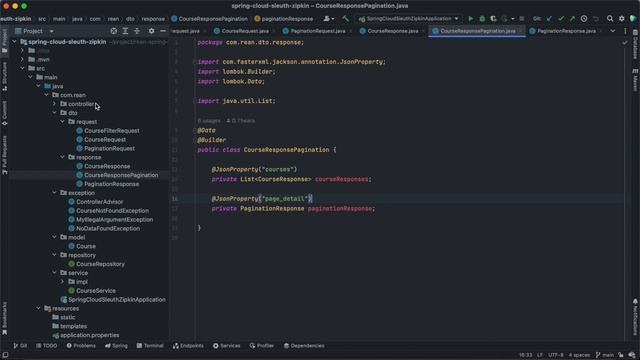Open Search Everywhere magnifier icon

coord(610,19)
